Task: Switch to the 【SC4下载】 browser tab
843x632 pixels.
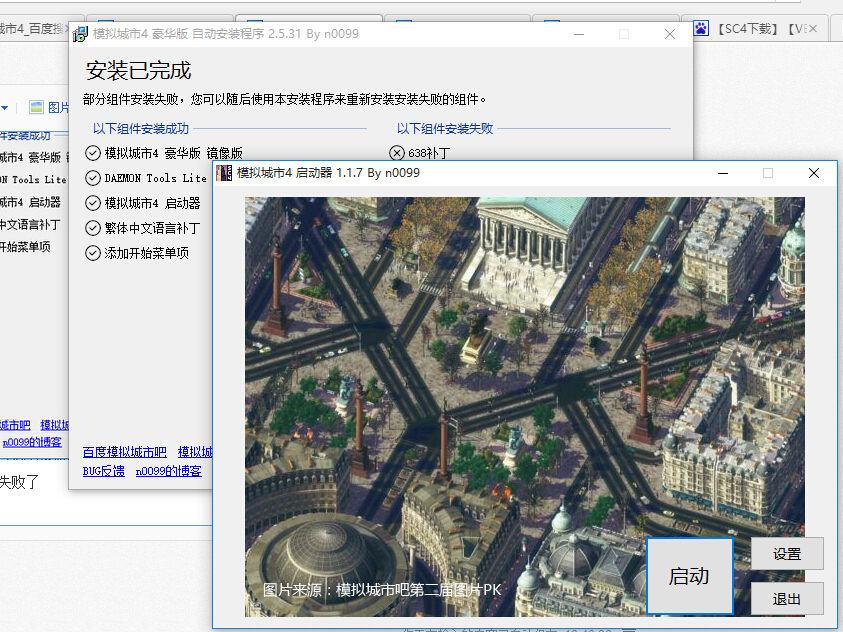Action: [x=758, y=29]
